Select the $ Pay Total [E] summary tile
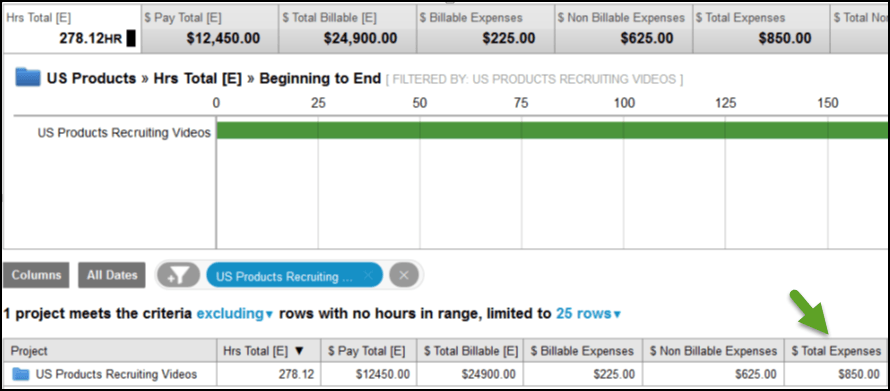890x391 pixels. 209,28
